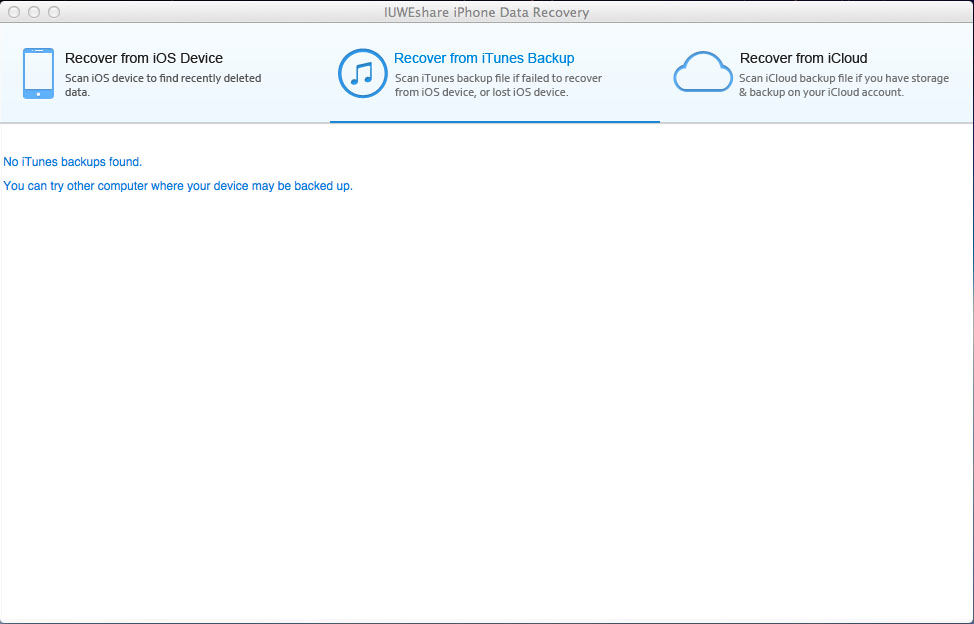This screenshot has width=974, height=624.
Task: Minimize the window using the middle title bar button
Action: tap(34, 12)
